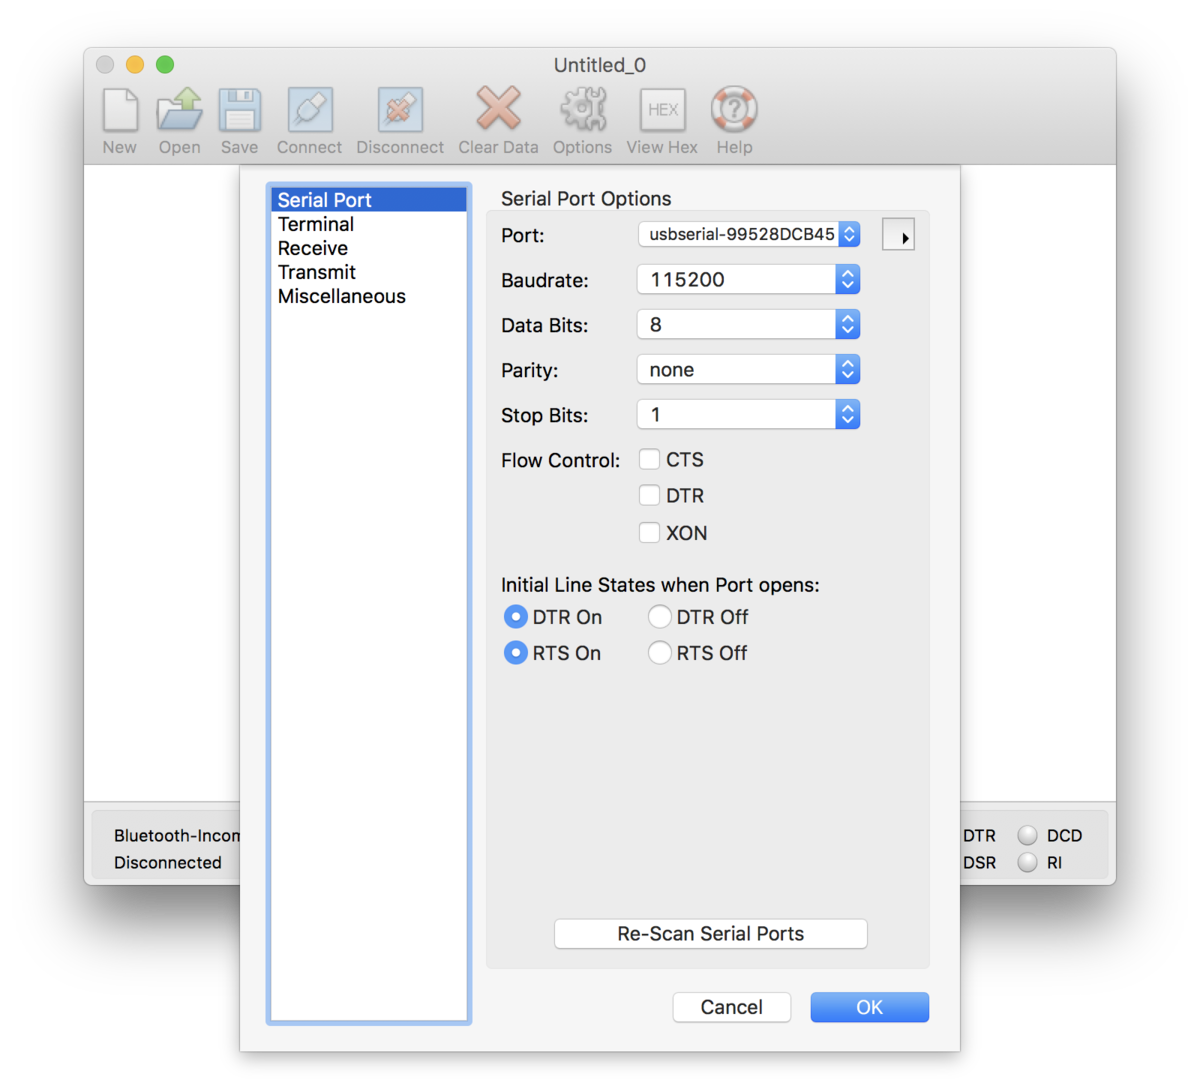1200x1083 pixels.
Task: Click the Cancel button
Action: 732,1007
